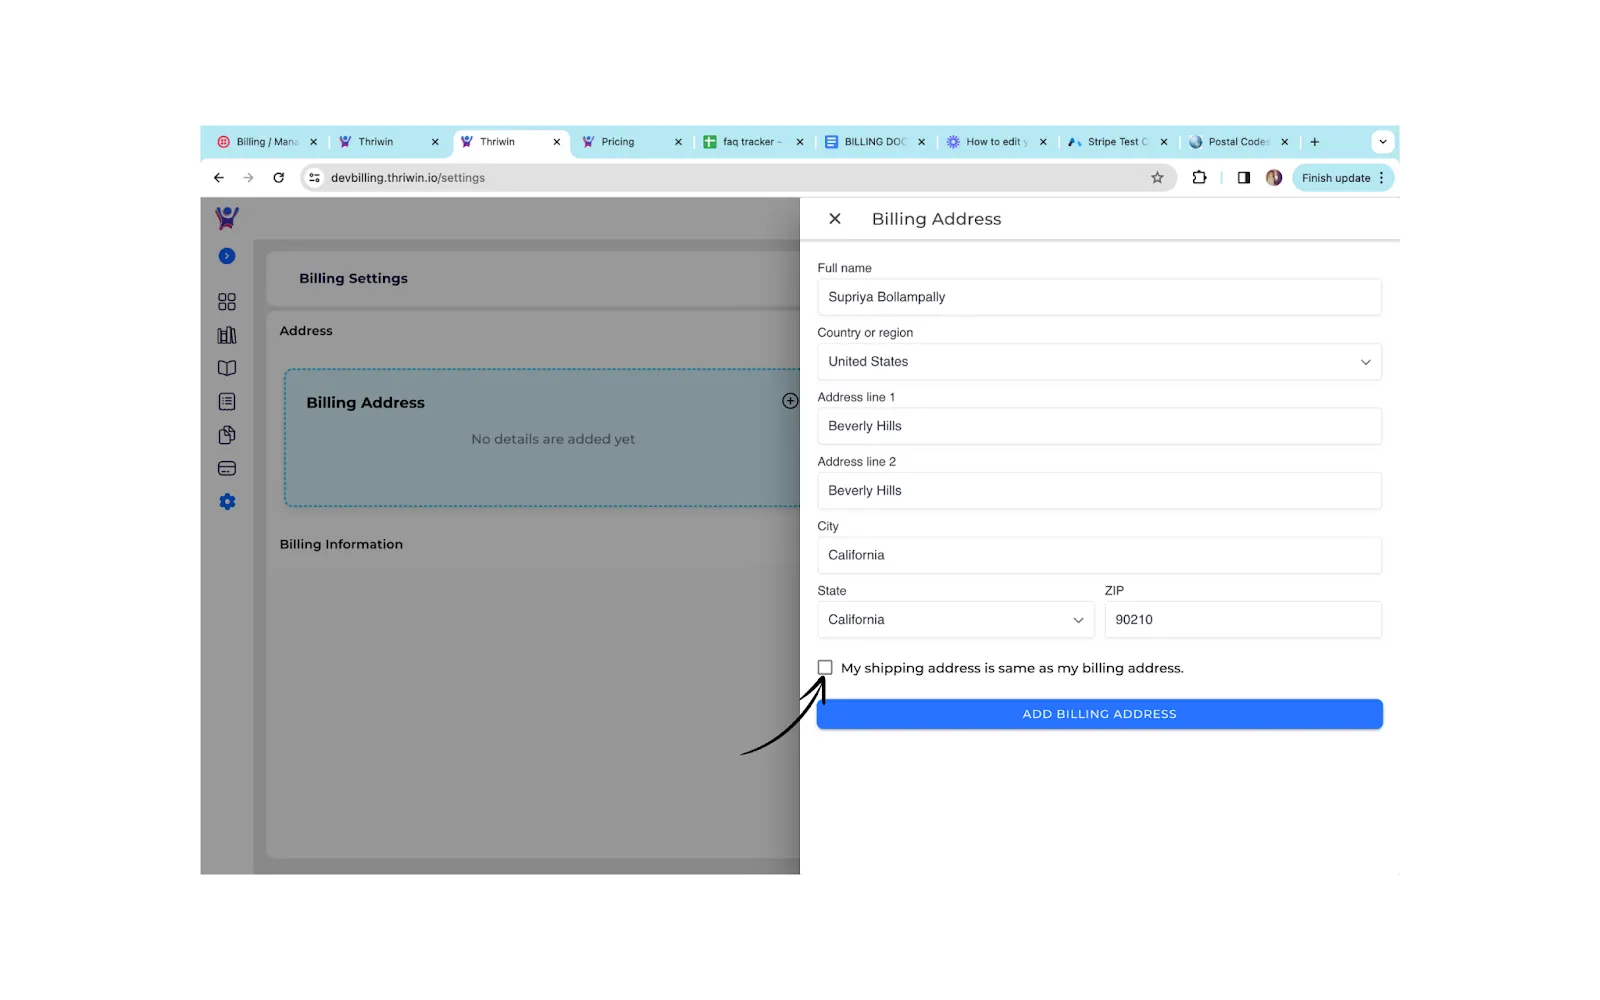Go forward in browser history
The width and height of the screenshot is (1600, 1000).
(249, 178)
